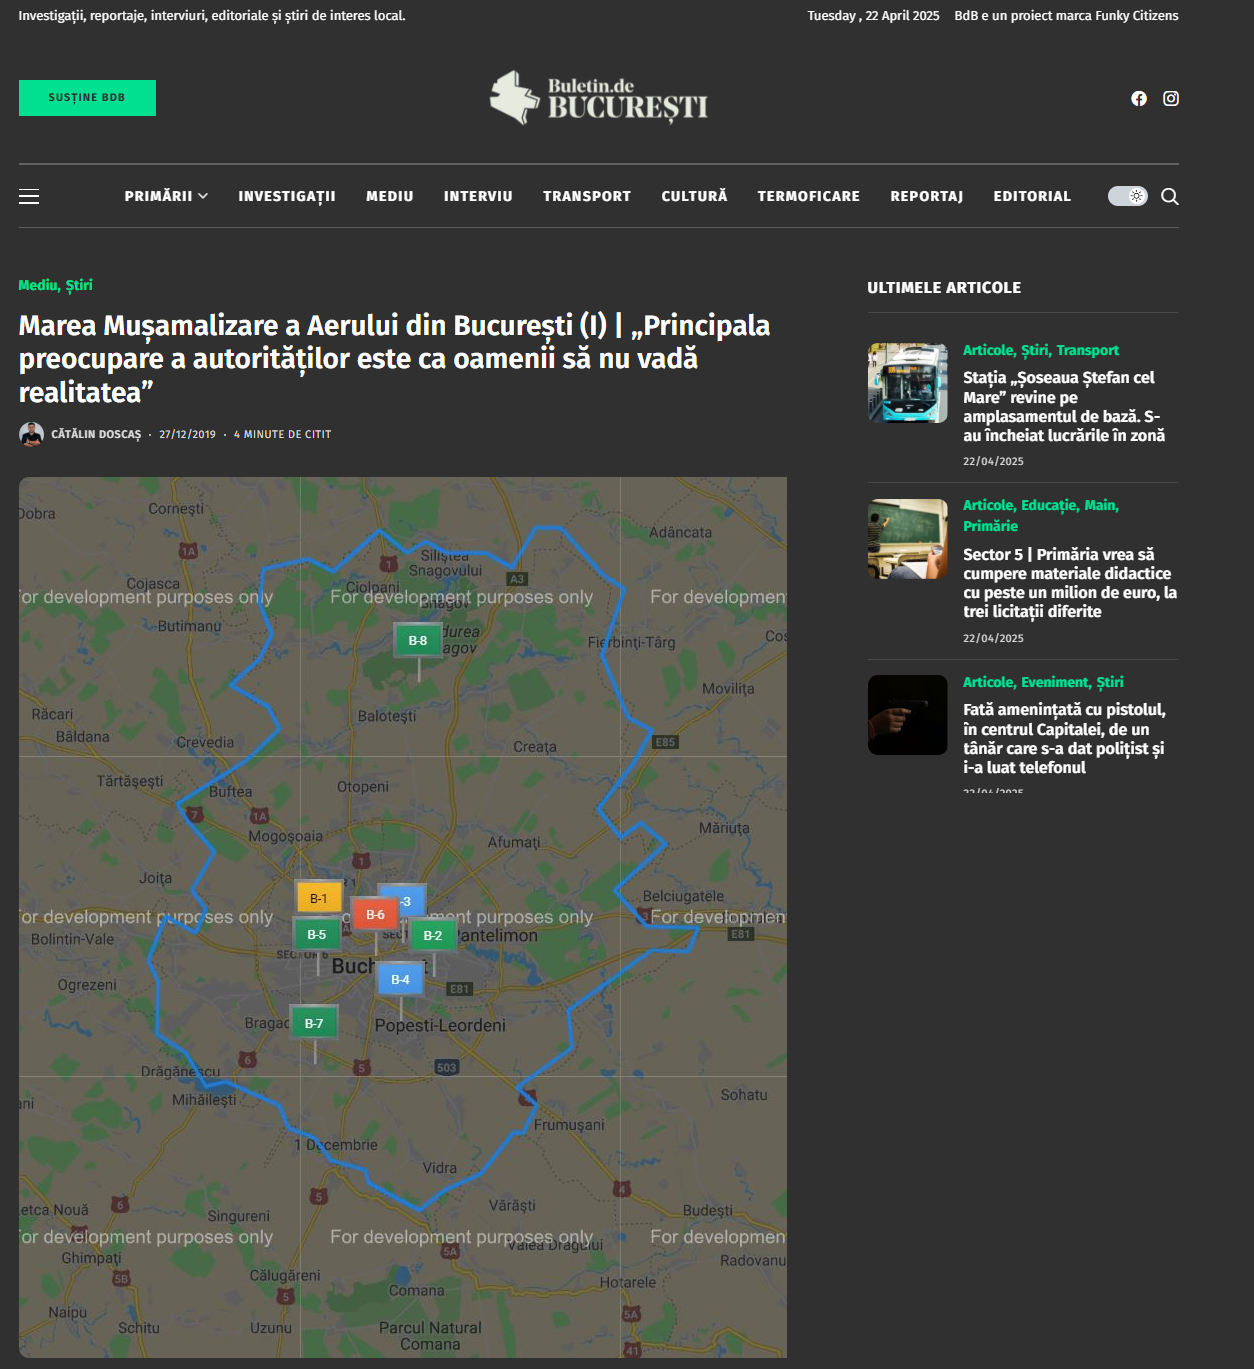This screenshot has width=1254, height=1369.
Task: Click the red B-6 map marker
Action: (x=375, y=914)
